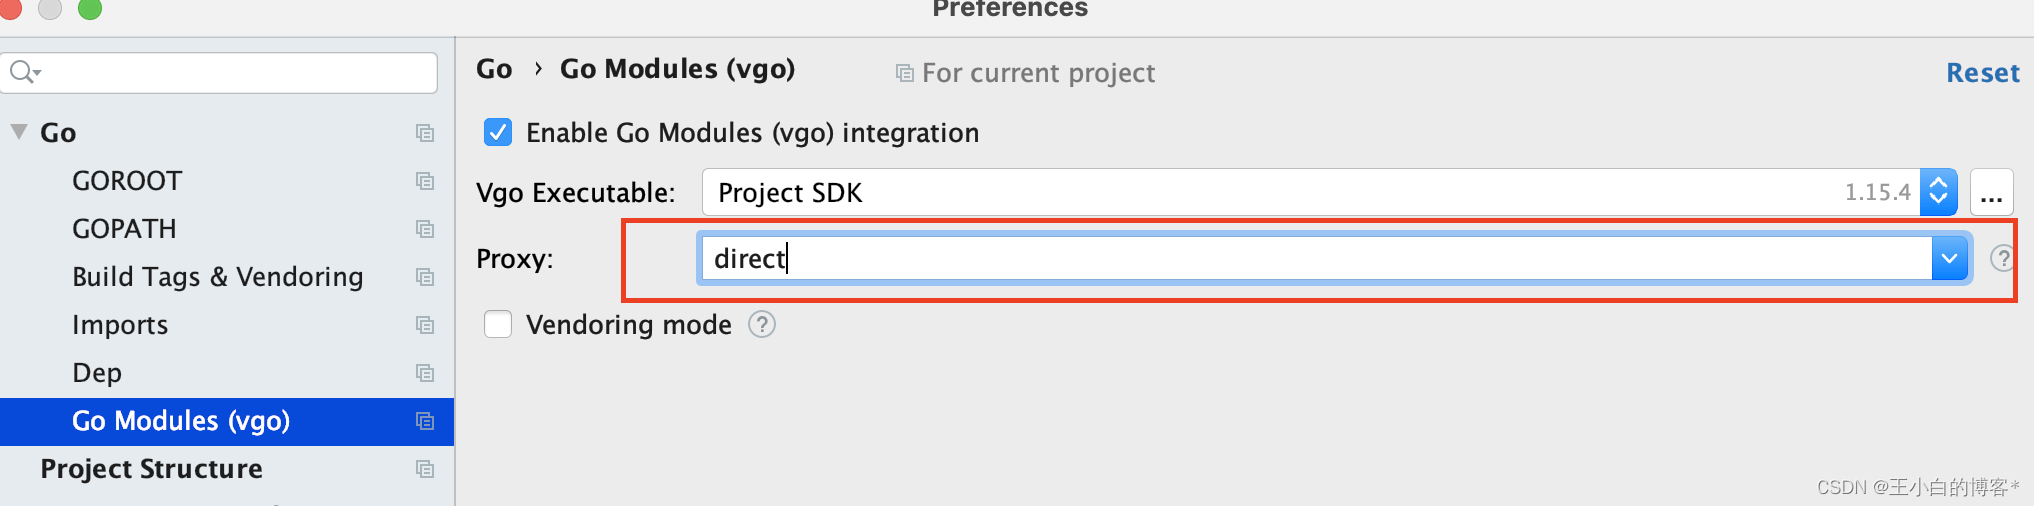The height and width of the screenshot is (506, 2034).
Task: Click the project-level icon beside Build Tags & Vendoring
Action: coord(425,277)
